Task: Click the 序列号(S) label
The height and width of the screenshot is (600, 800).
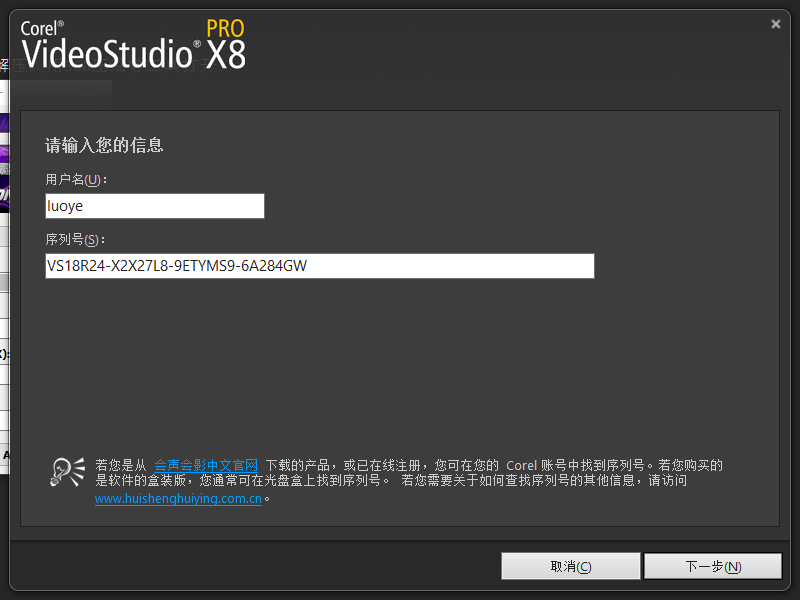Action: [x=75, y=239]
